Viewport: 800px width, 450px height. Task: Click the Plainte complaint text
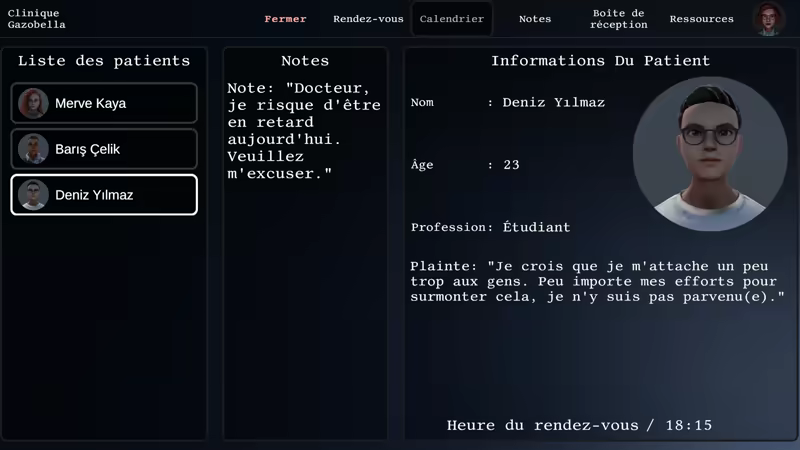[597, 281]
